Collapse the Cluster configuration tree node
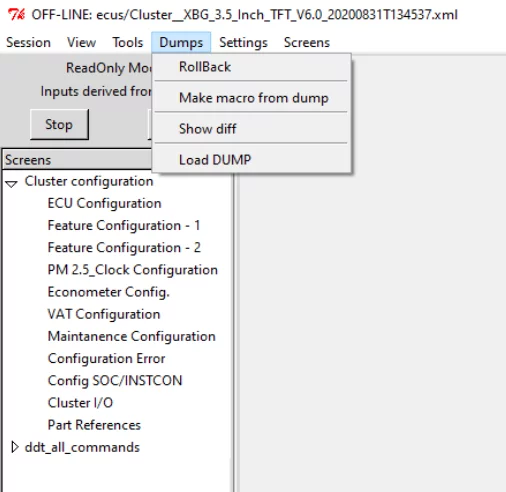This screenshot has width=506, height=492. [x=12, y=183]
